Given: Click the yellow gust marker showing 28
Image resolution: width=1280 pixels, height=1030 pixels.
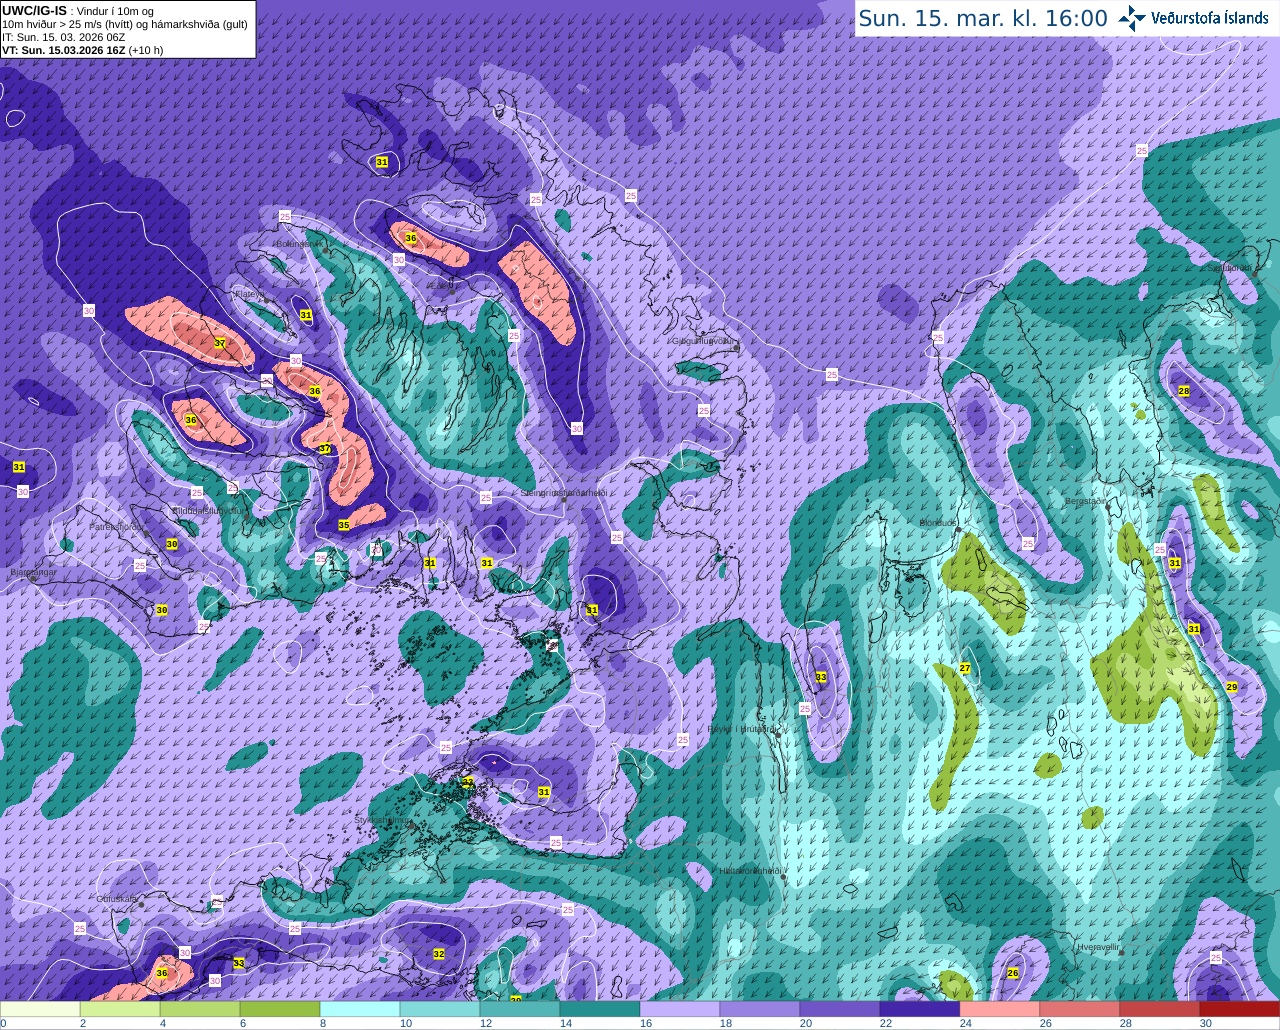Looking at the screenshot, I should pyautogui.click(x=1184, y=391).
